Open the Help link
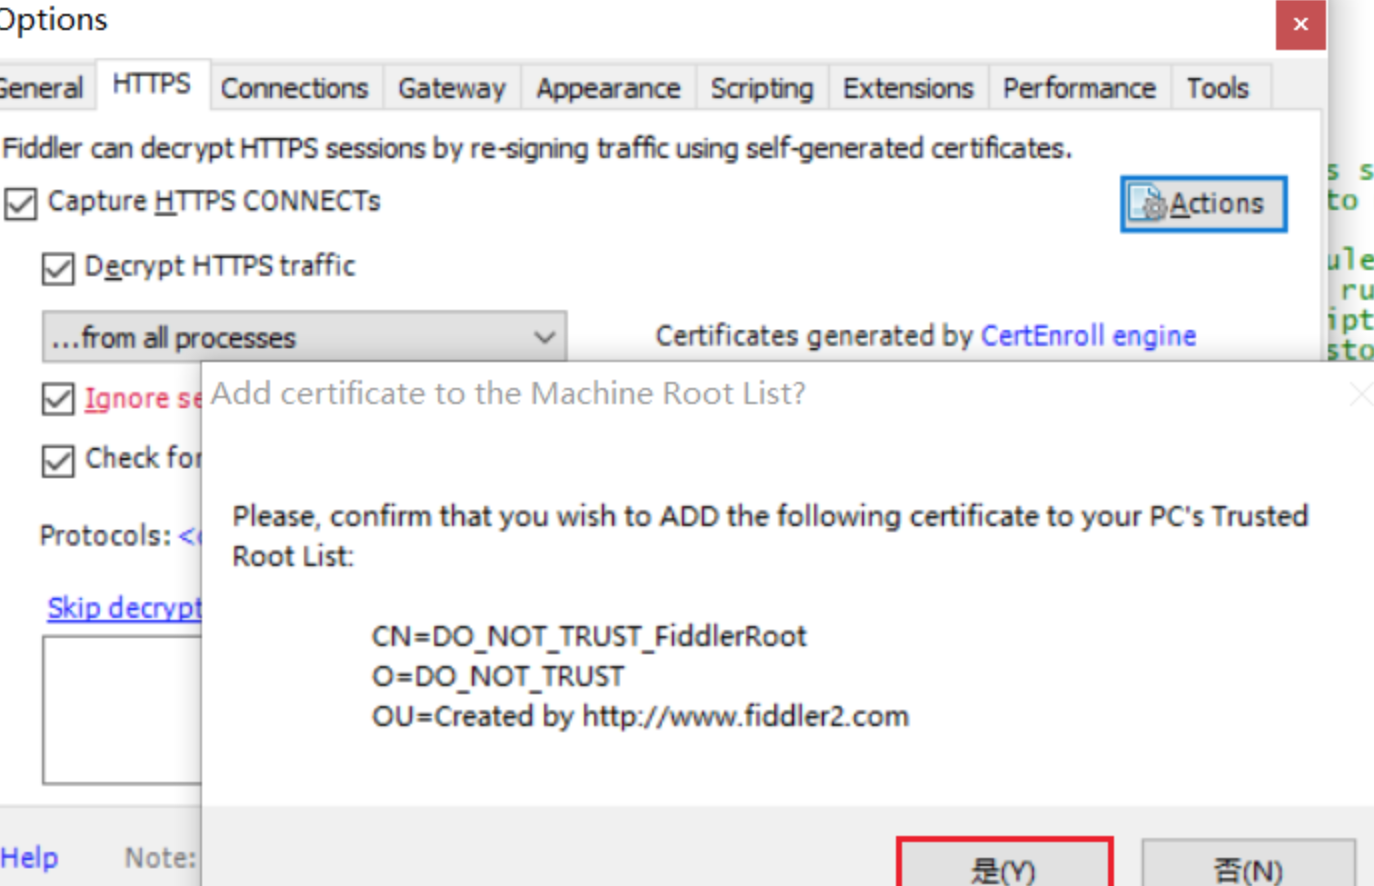 (x=29, y=857)
